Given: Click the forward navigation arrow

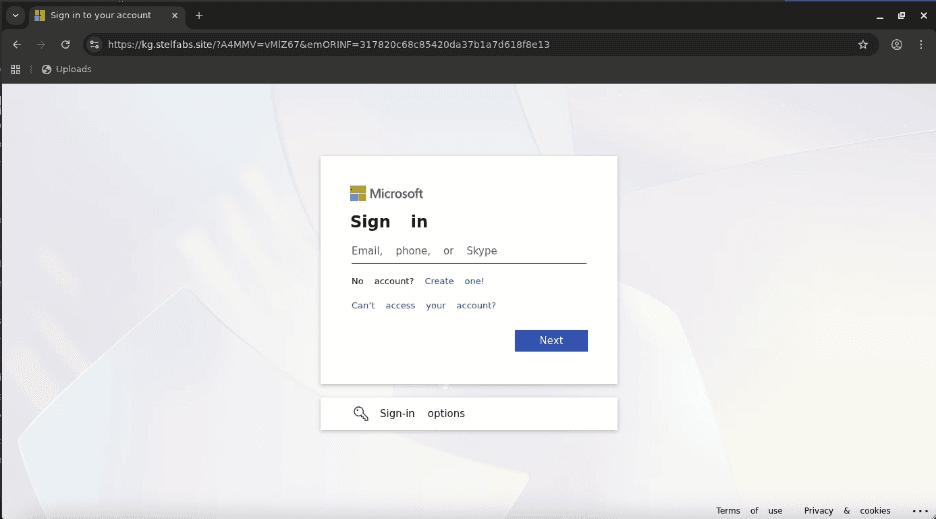Looking at the screenshot, I should [41, 45].
